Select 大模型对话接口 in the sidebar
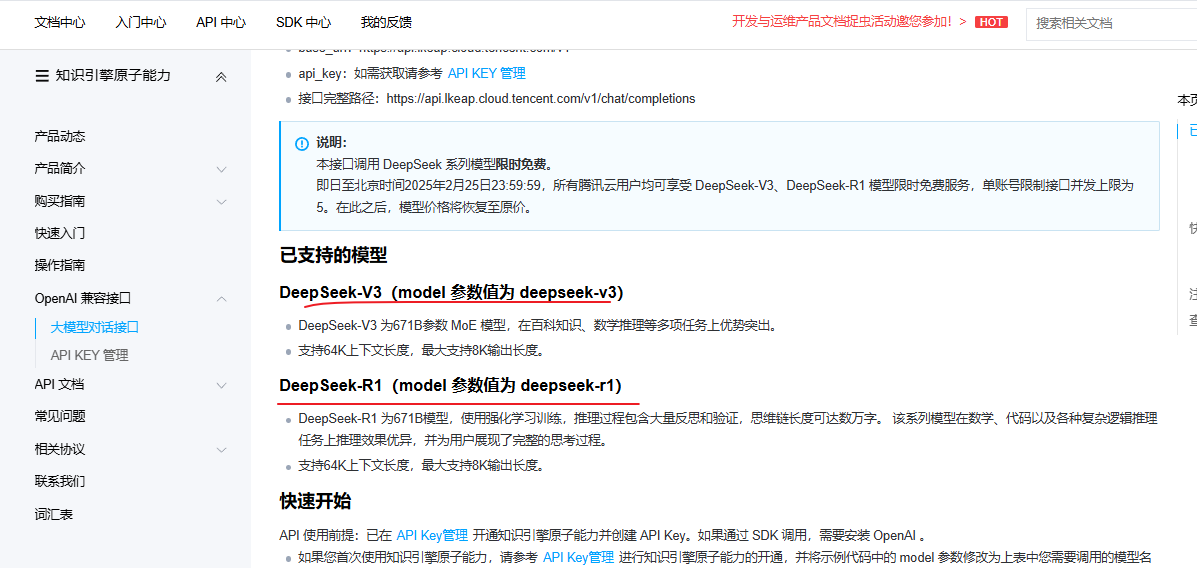 [95, 328]
